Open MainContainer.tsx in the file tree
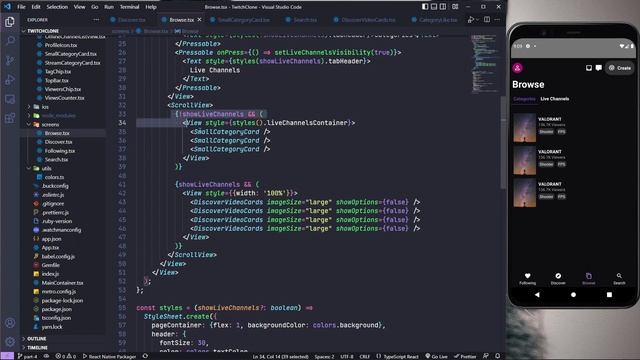Viewport: 640px width, 360px height. (x=62, y=282)
